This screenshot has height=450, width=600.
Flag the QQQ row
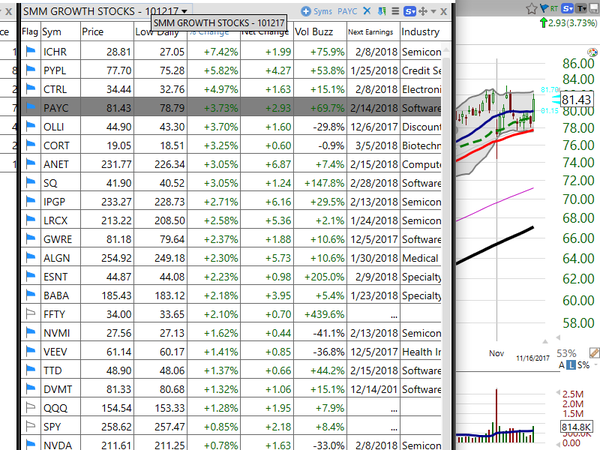tap(30, 408)
